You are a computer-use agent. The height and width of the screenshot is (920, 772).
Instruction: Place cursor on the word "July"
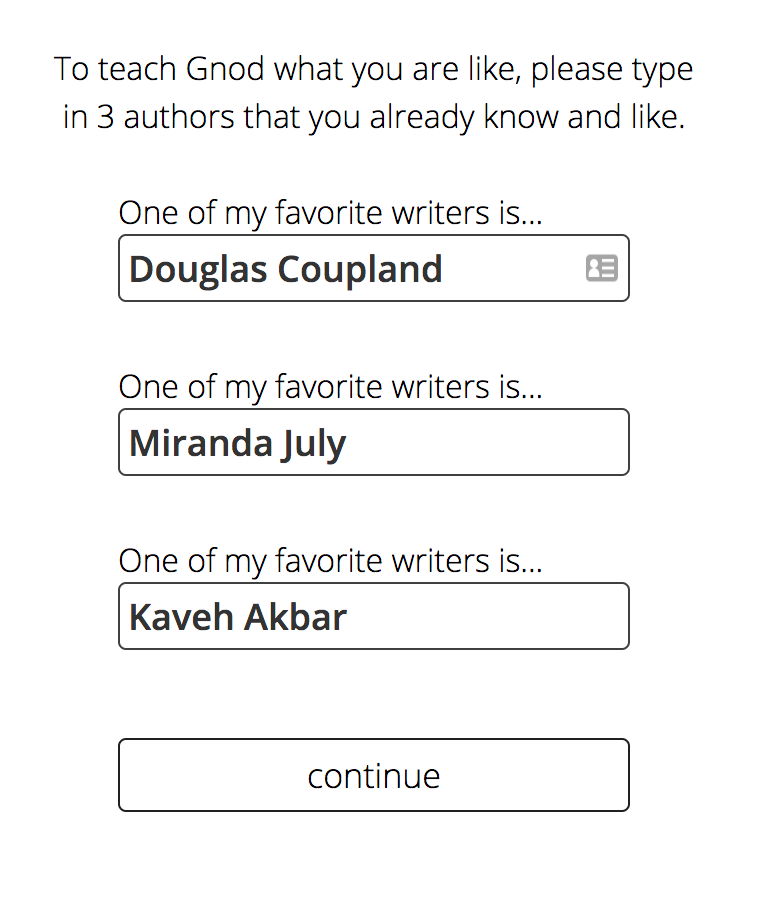(x=313, y=443)
